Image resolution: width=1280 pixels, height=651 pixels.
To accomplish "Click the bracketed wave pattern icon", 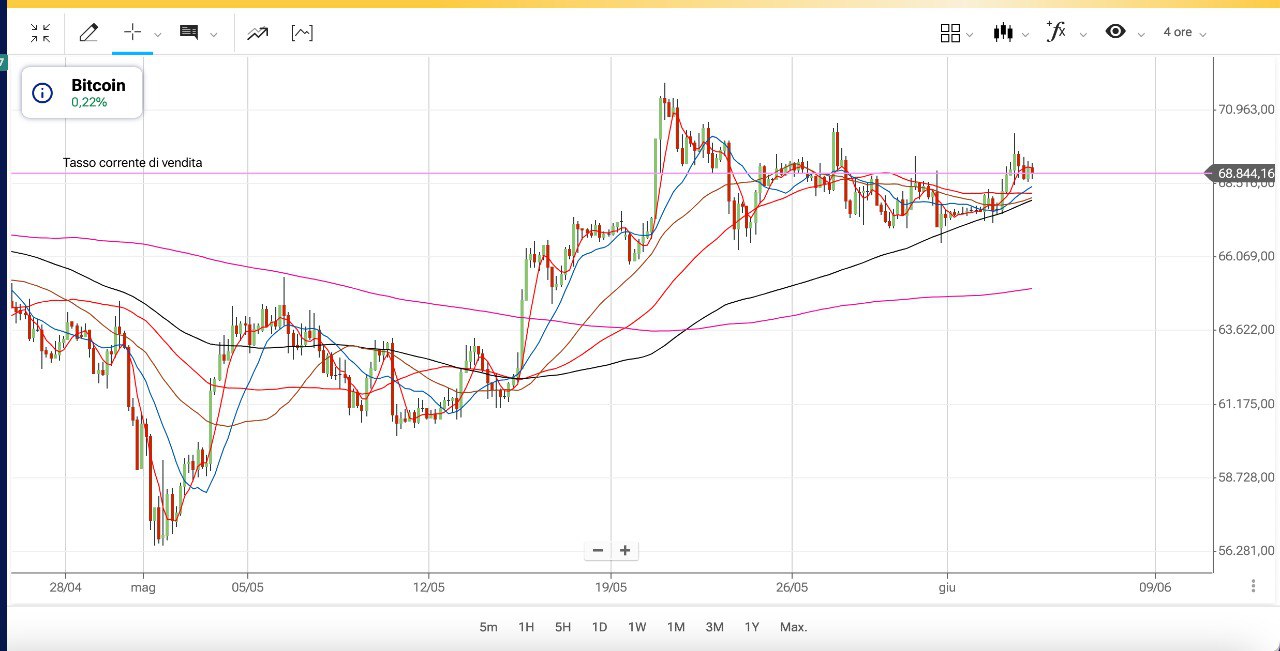I will pyautogui.click(x=302, y=33).
